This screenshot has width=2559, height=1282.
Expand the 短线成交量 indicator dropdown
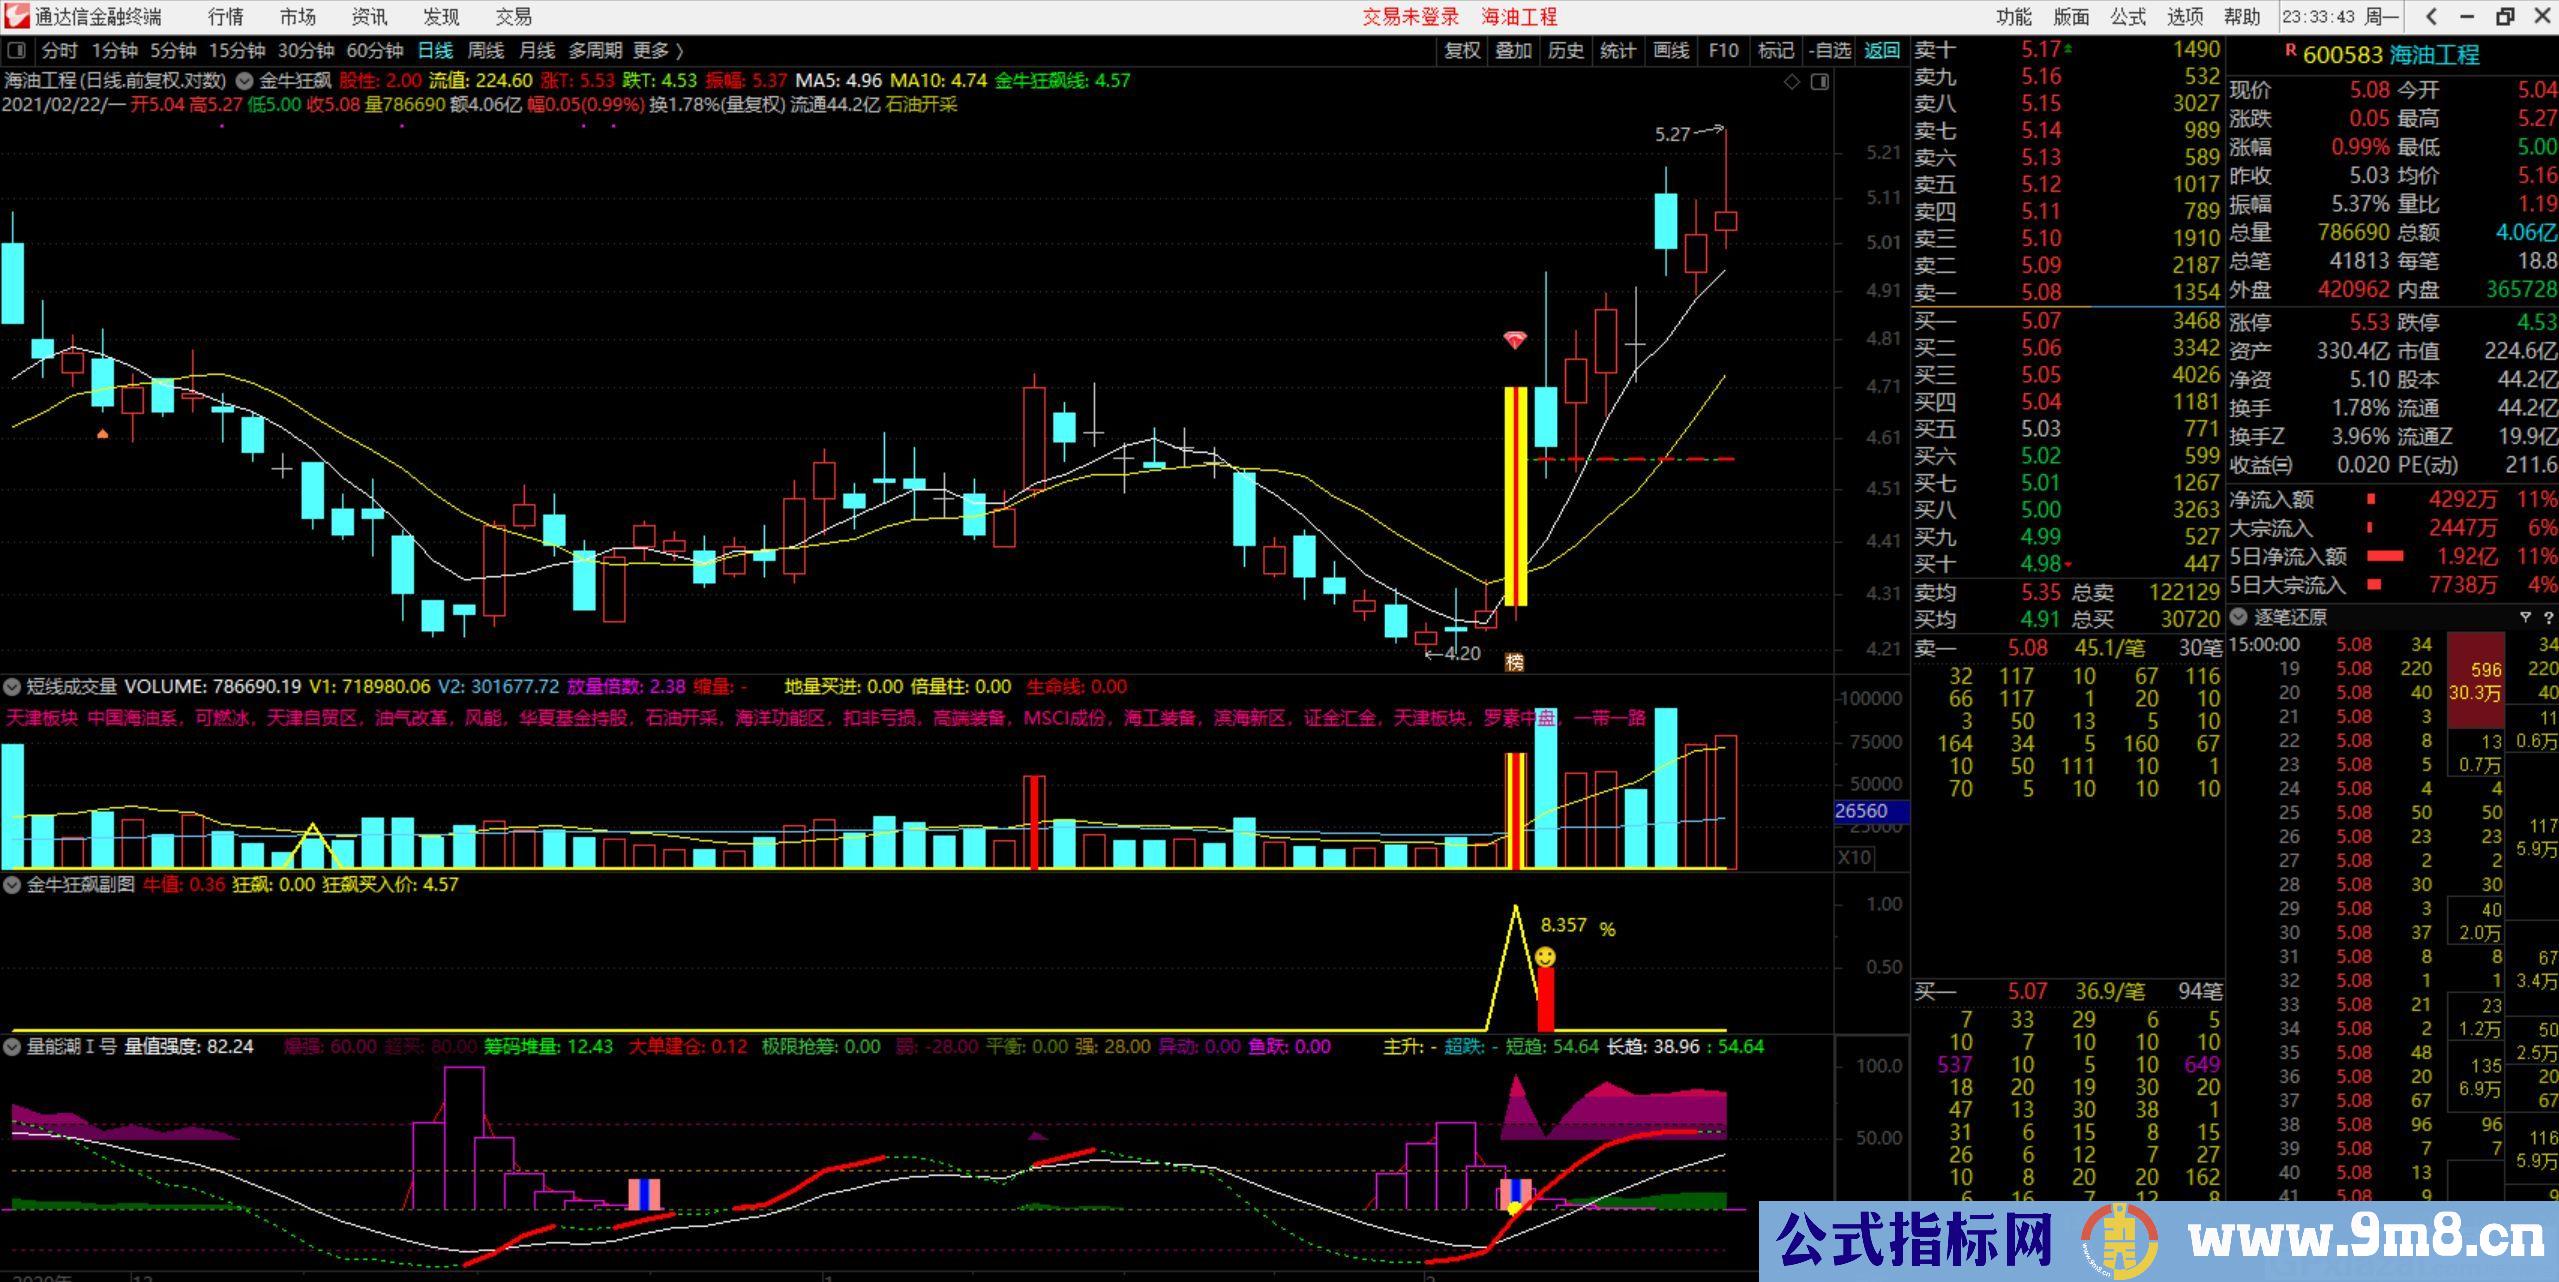[x=12, y=687]
